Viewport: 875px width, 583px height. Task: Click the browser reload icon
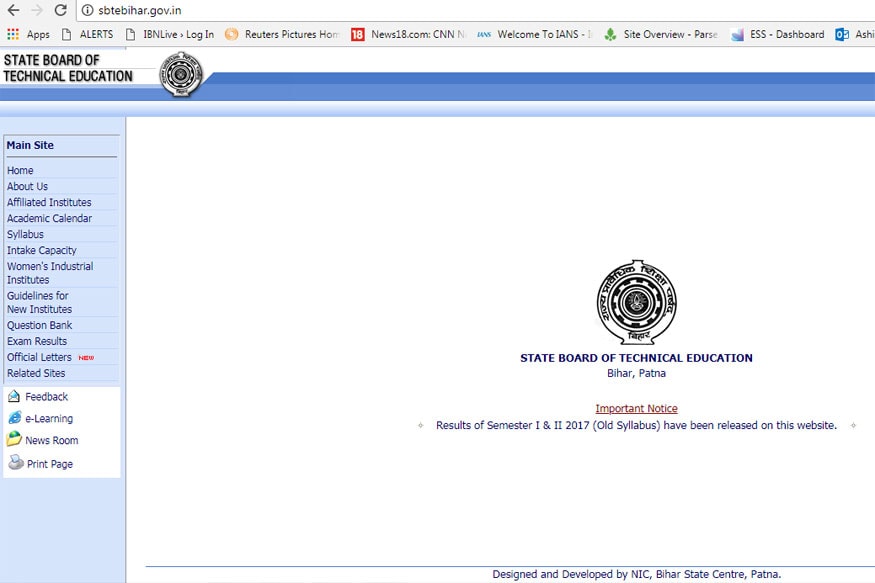pyautogui.click(x=60, y=10)
